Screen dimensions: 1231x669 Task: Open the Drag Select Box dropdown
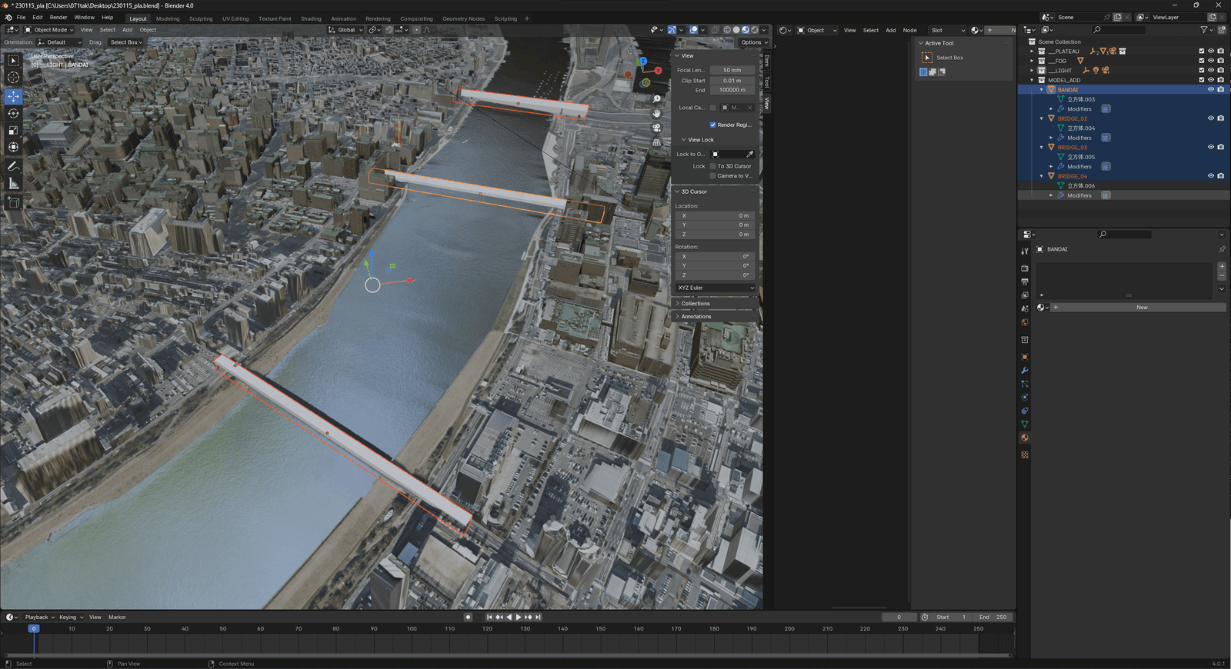[126, 42]
